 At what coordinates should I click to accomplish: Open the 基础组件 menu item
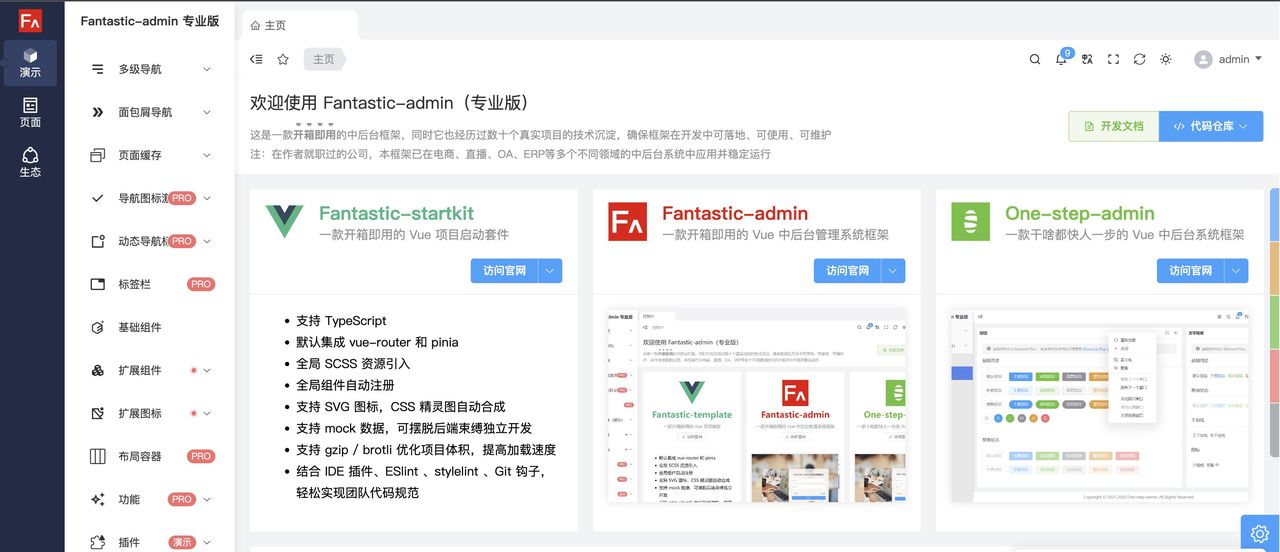tap(150, 327)
